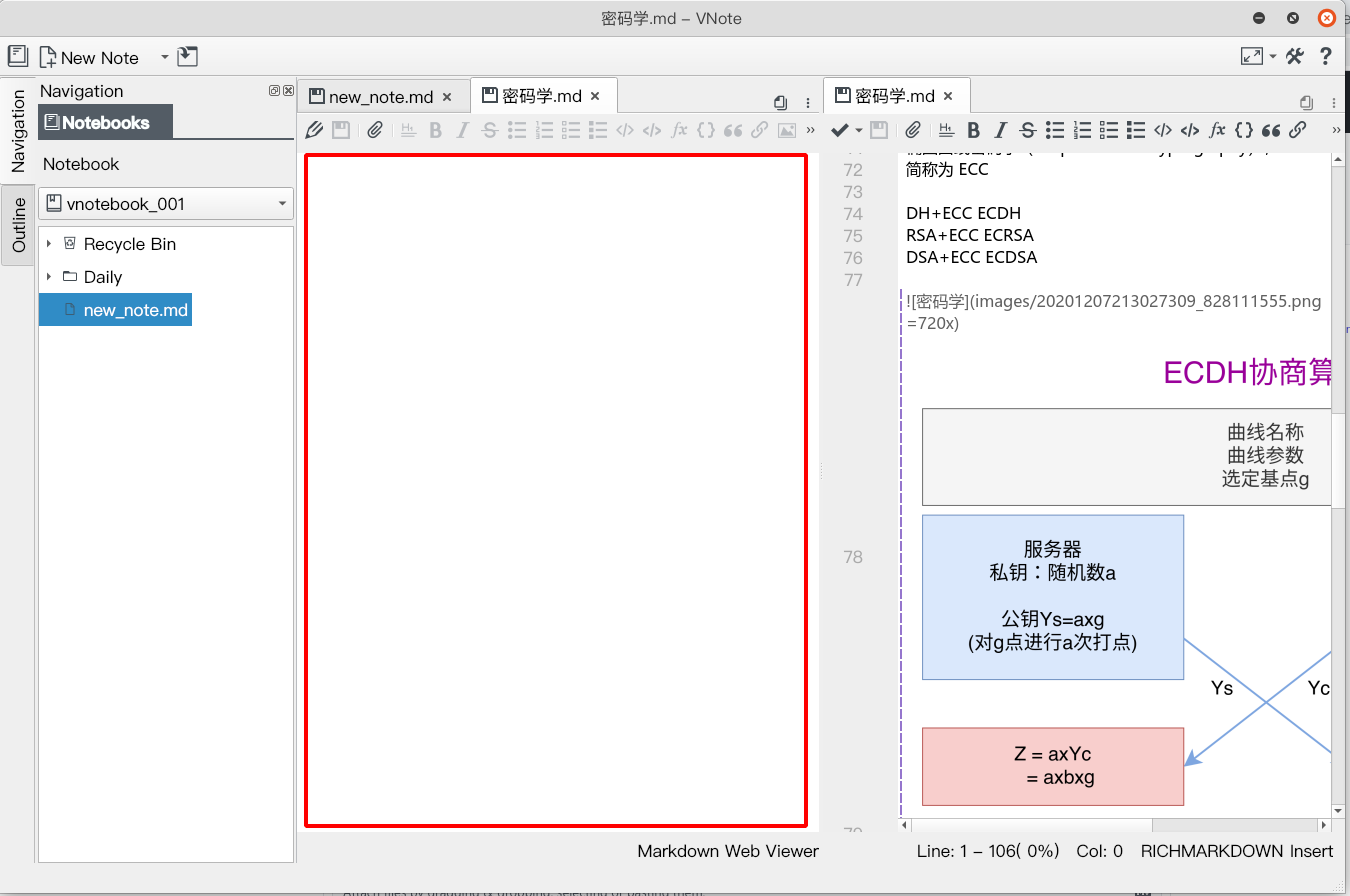Create a note with New Note button
Screen dimensions: 1350x896
click(89, 57)
